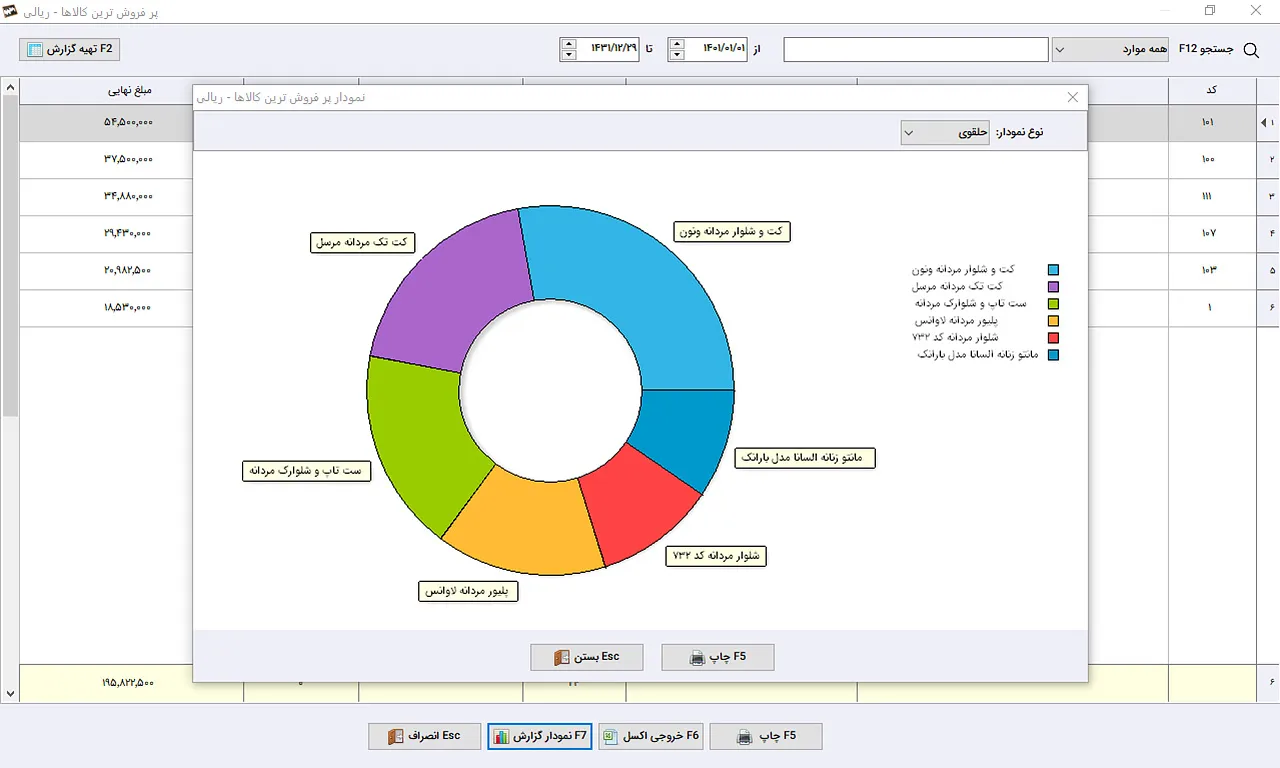
Task: Decrease the 'تا' end date with down arrow
Action: pos(569,55)
